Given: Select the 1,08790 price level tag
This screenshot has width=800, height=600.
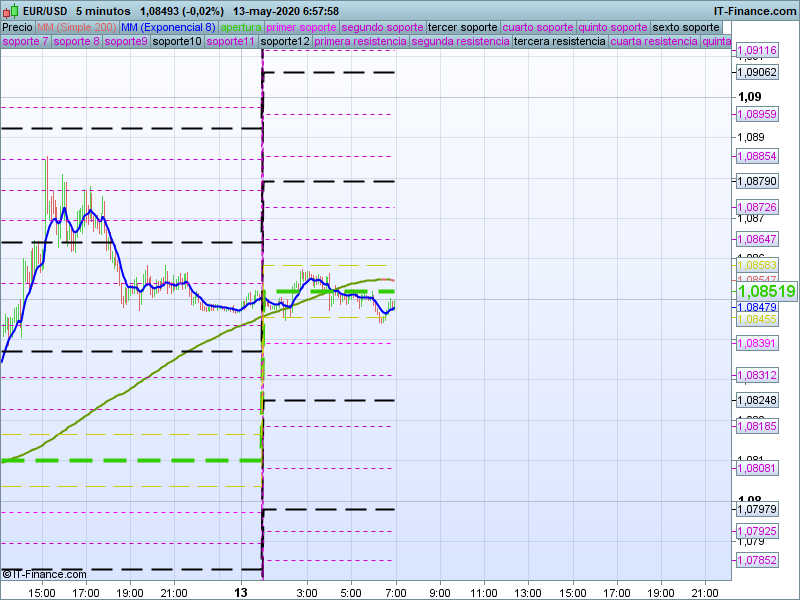Looking at the screenshot, I should [757, 181].
